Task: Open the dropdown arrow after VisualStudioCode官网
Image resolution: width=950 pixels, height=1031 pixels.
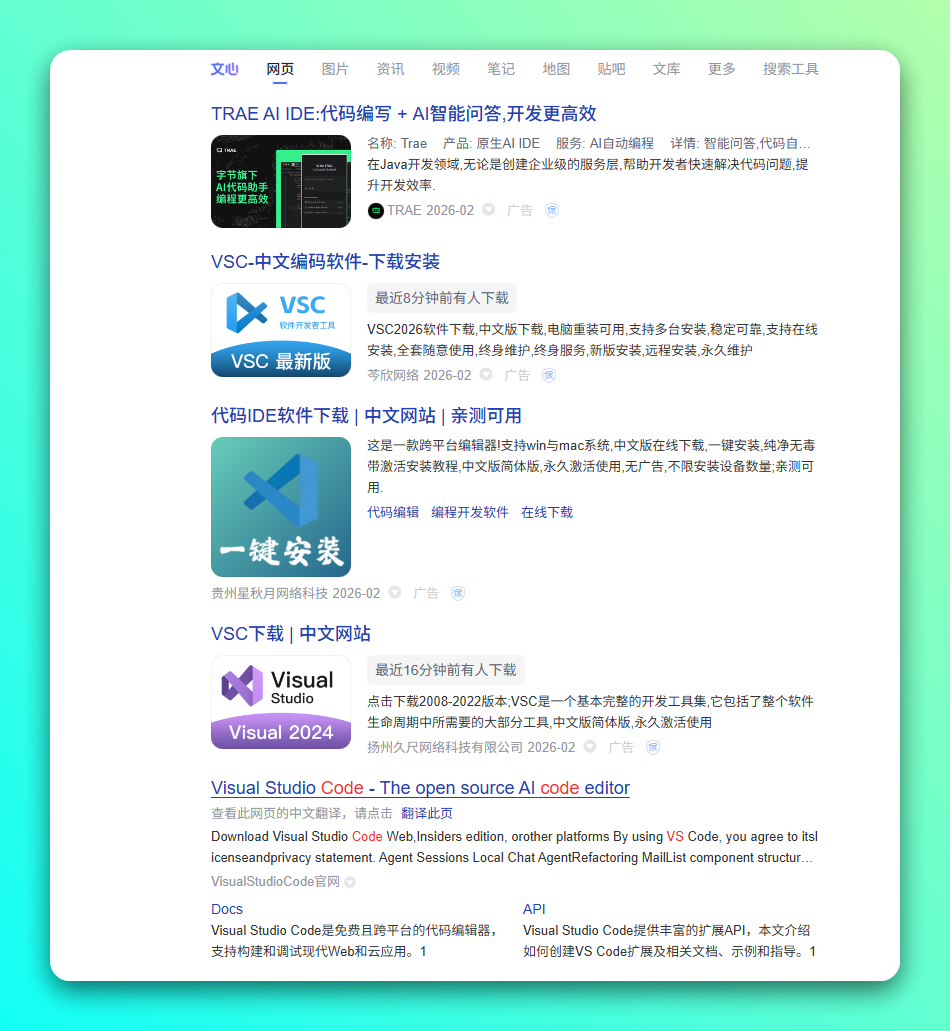Action: tap(350, 882)
